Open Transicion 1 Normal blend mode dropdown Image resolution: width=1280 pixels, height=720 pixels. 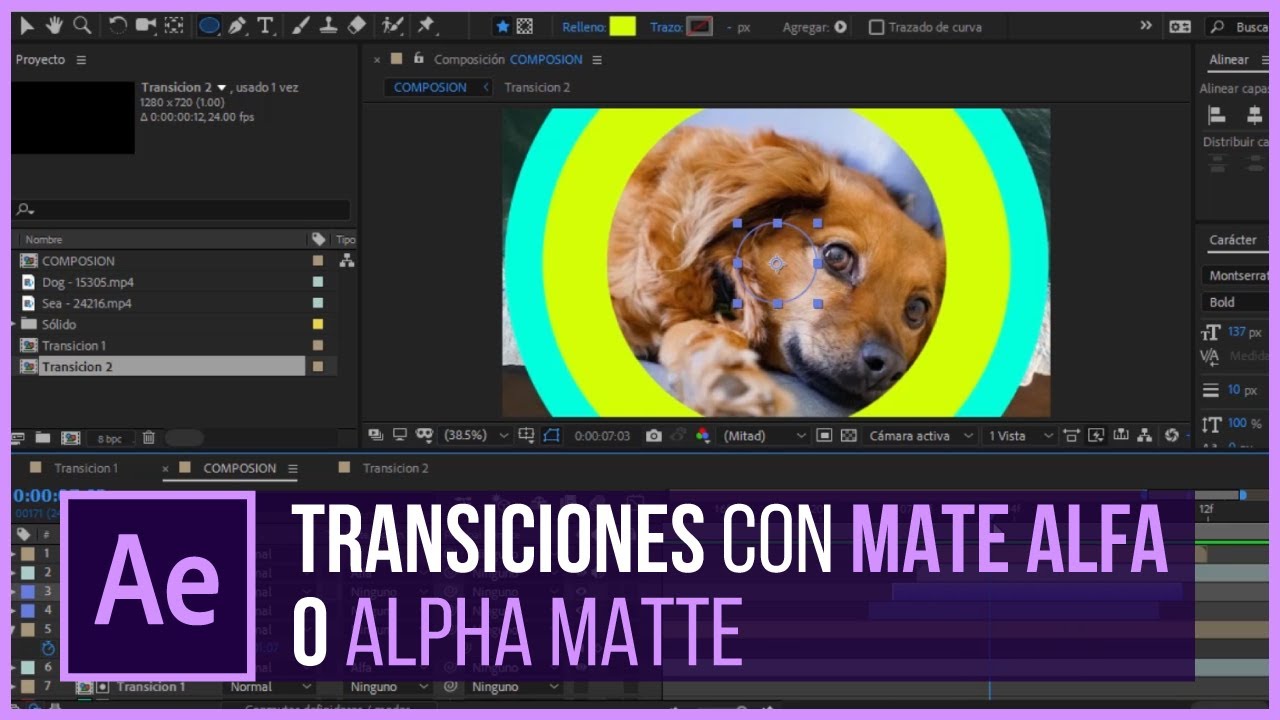coord(270,687)
